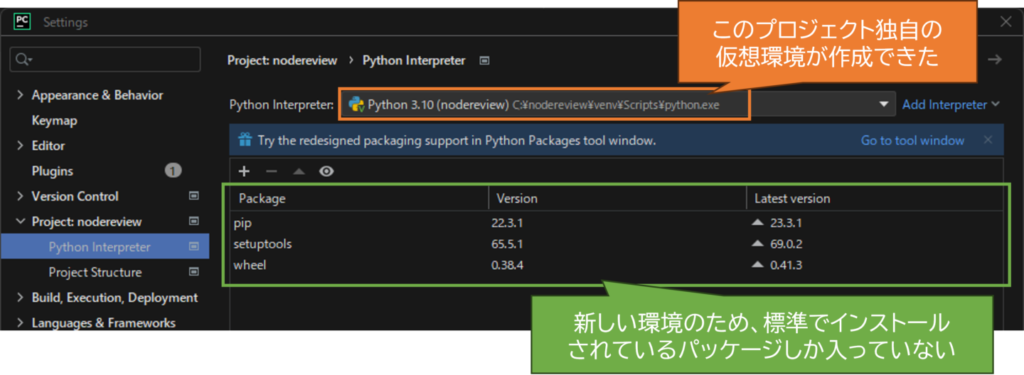The width and height of the screenshot is (1024, 375).
Task: Select Plugins in settings tree
Action: click(x=52, y=171)
